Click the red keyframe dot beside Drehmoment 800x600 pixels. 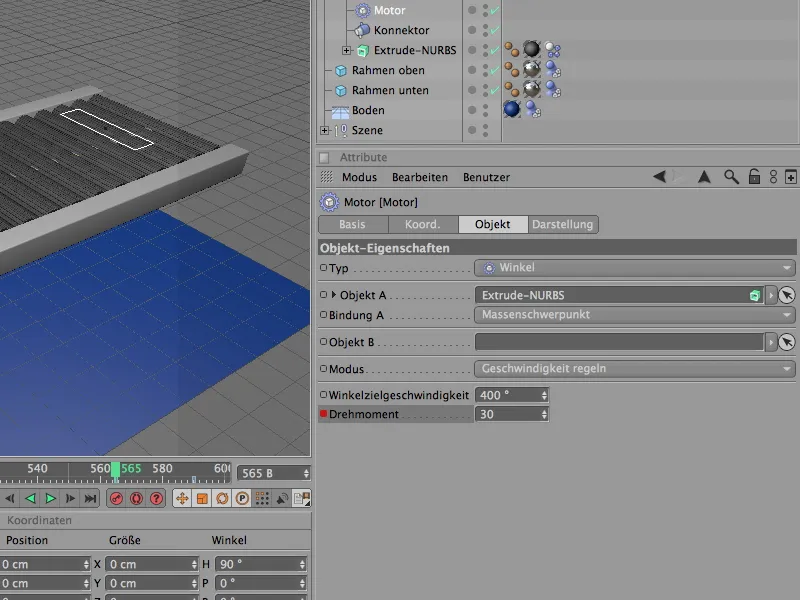(x=323, y=414)
